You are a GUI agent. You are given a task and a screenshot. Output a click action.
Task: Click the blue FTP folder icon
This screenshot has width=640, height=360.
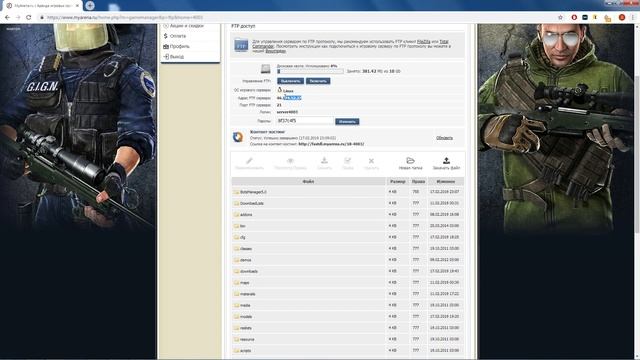point(241,45)
